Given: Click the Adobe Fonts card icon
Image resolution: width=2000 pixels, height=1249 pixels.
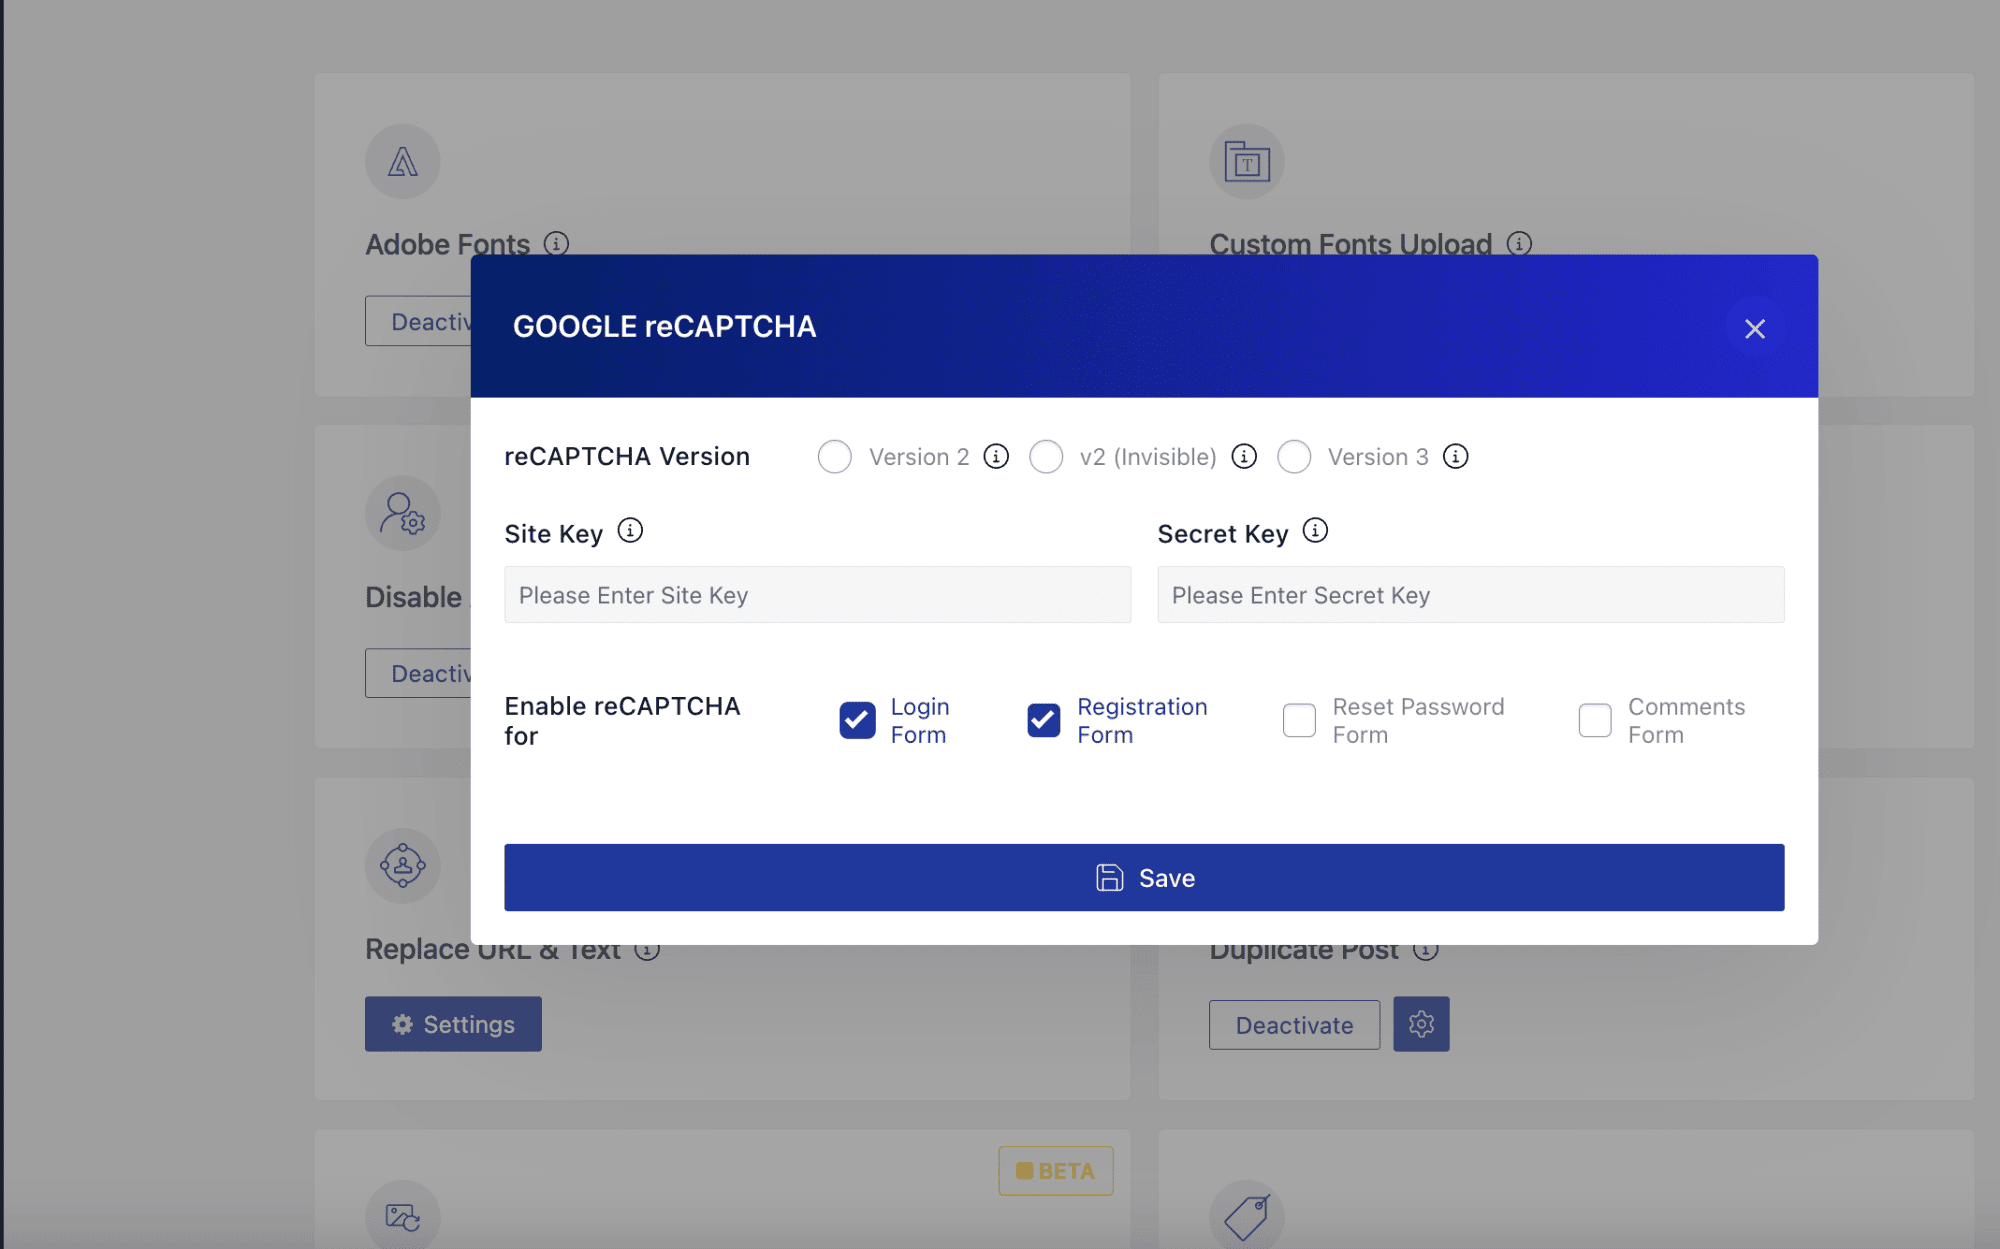Looking at the screenshot, I should pyautogui.click(x=402, y=161).
